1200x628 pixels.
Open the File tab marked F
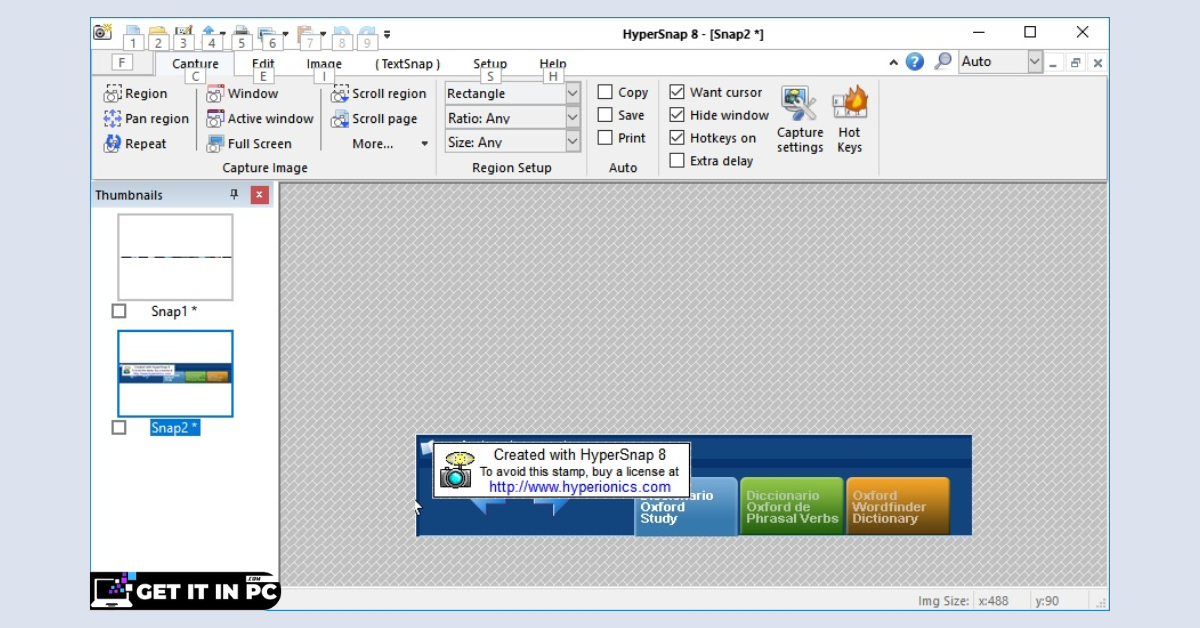click(121, 62)
